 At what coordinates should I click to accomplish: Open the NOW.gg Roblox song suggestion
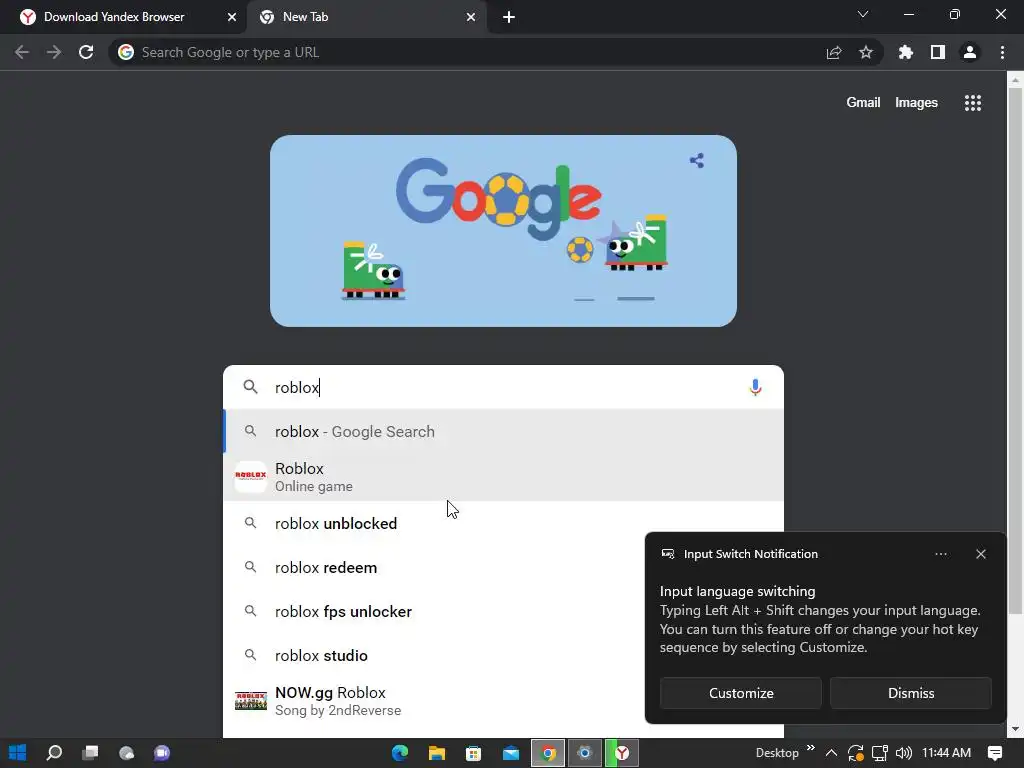point(433,701)
